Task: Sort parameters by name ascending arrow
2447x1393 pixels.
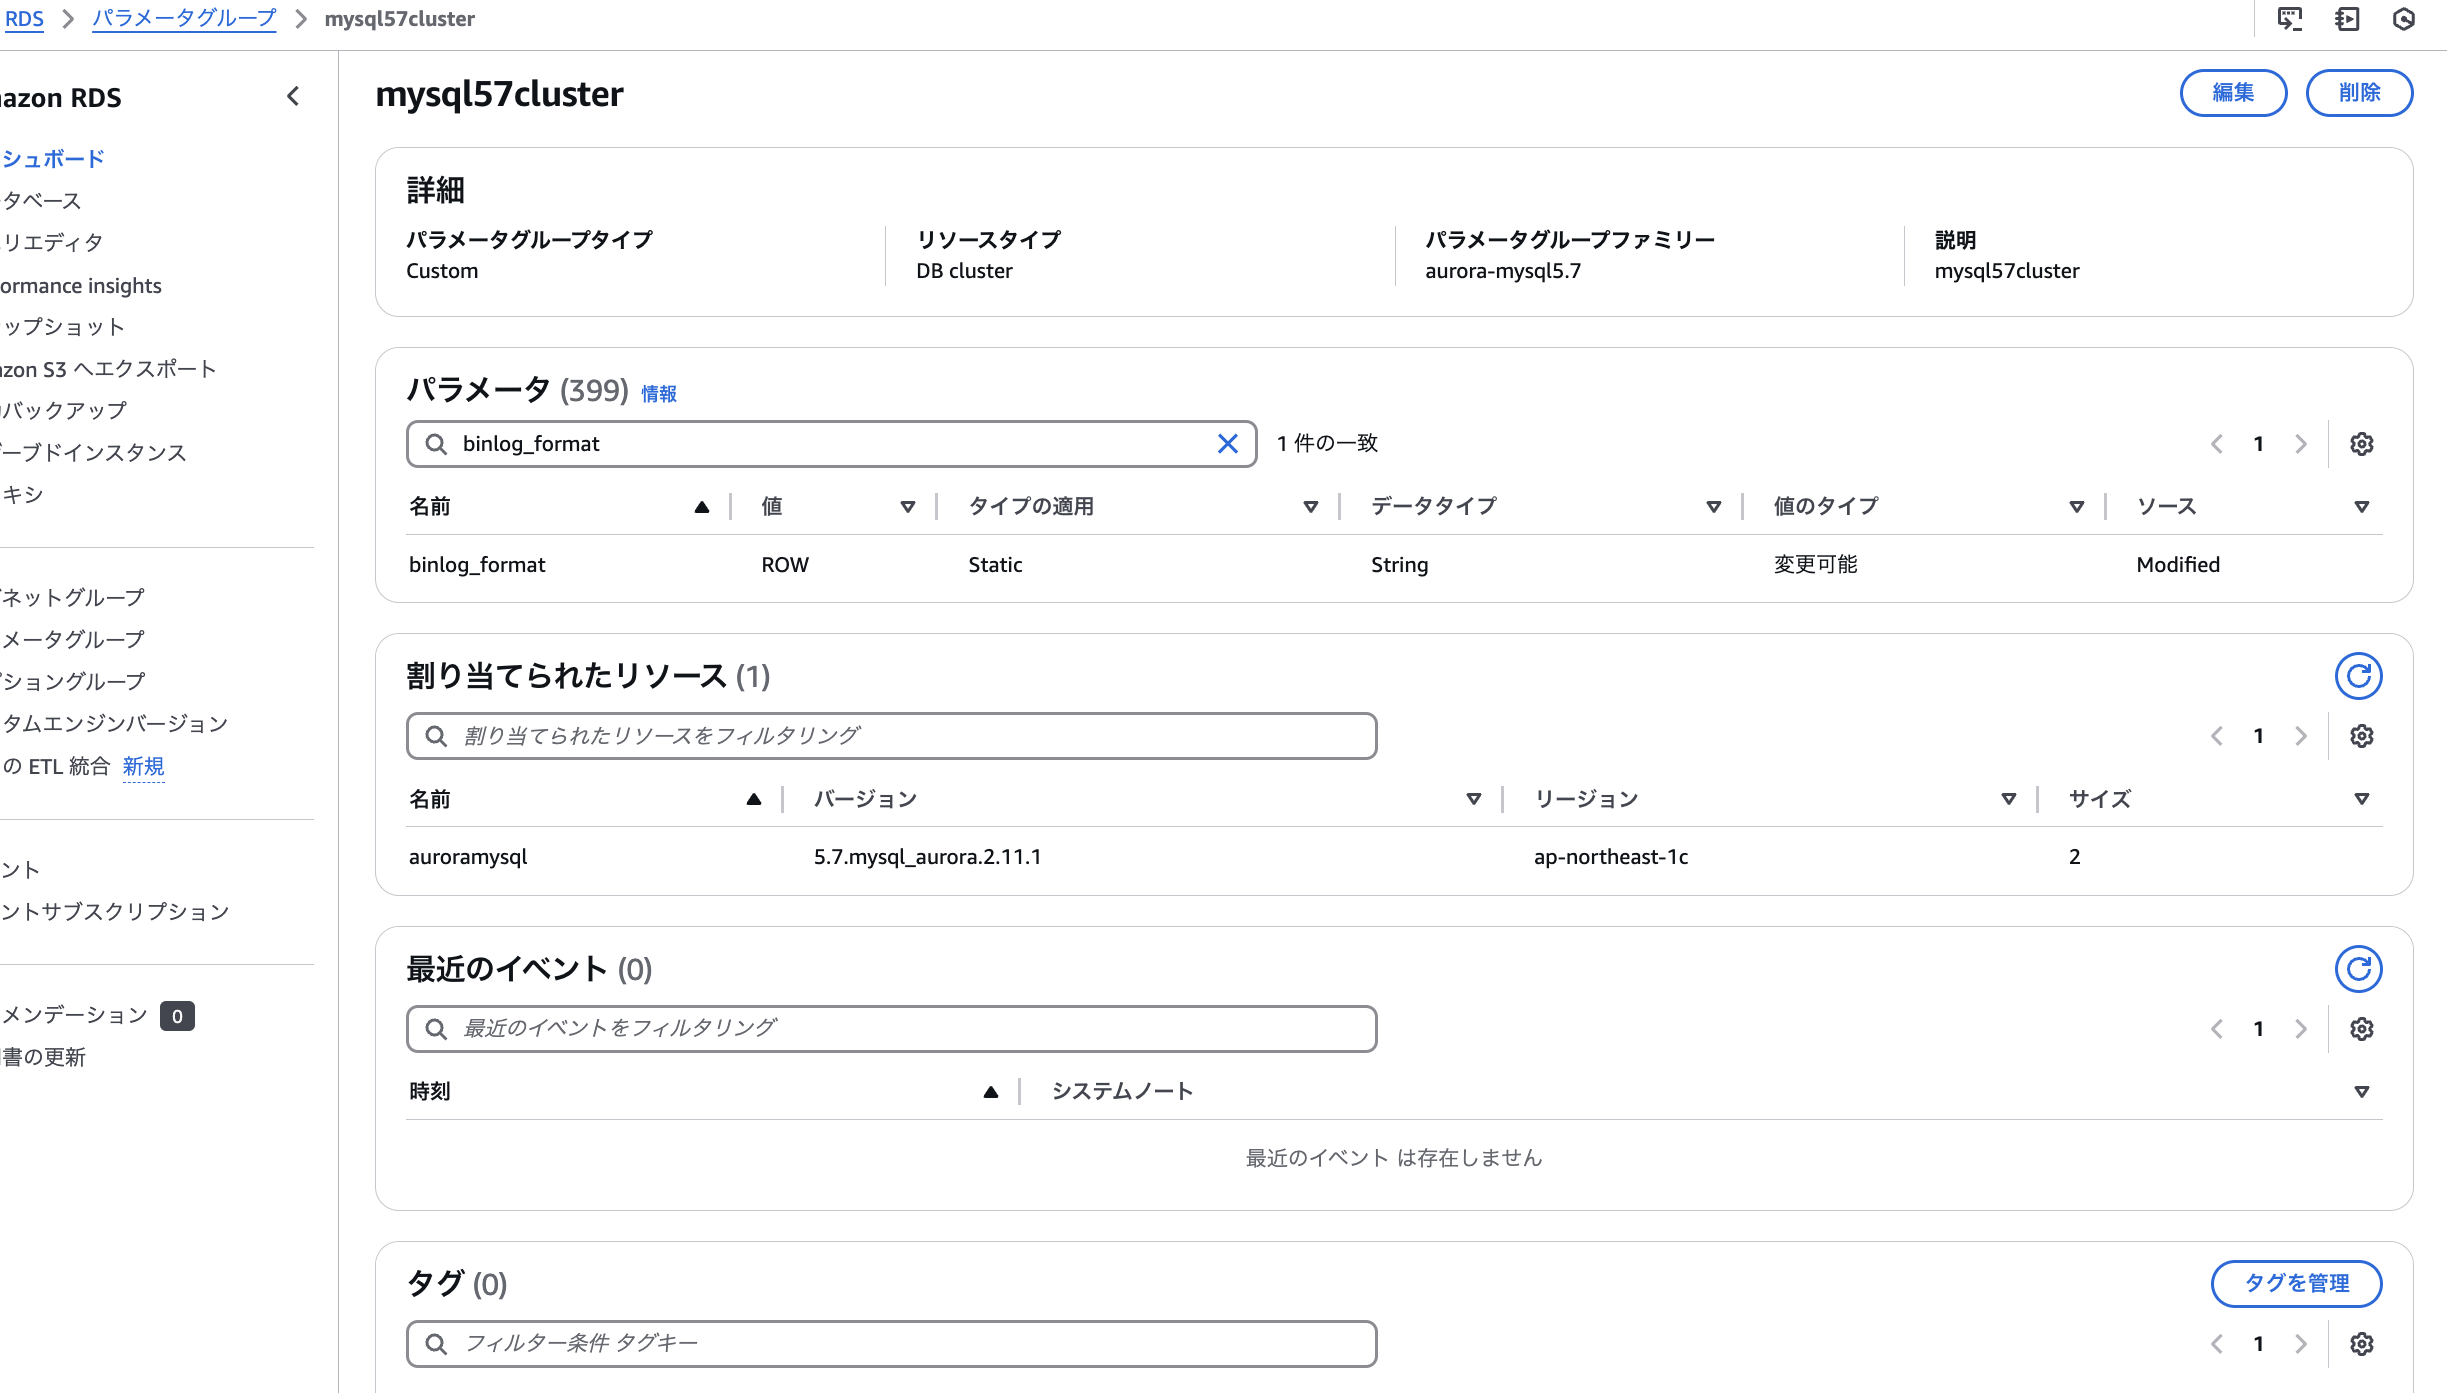Action: 702,507
